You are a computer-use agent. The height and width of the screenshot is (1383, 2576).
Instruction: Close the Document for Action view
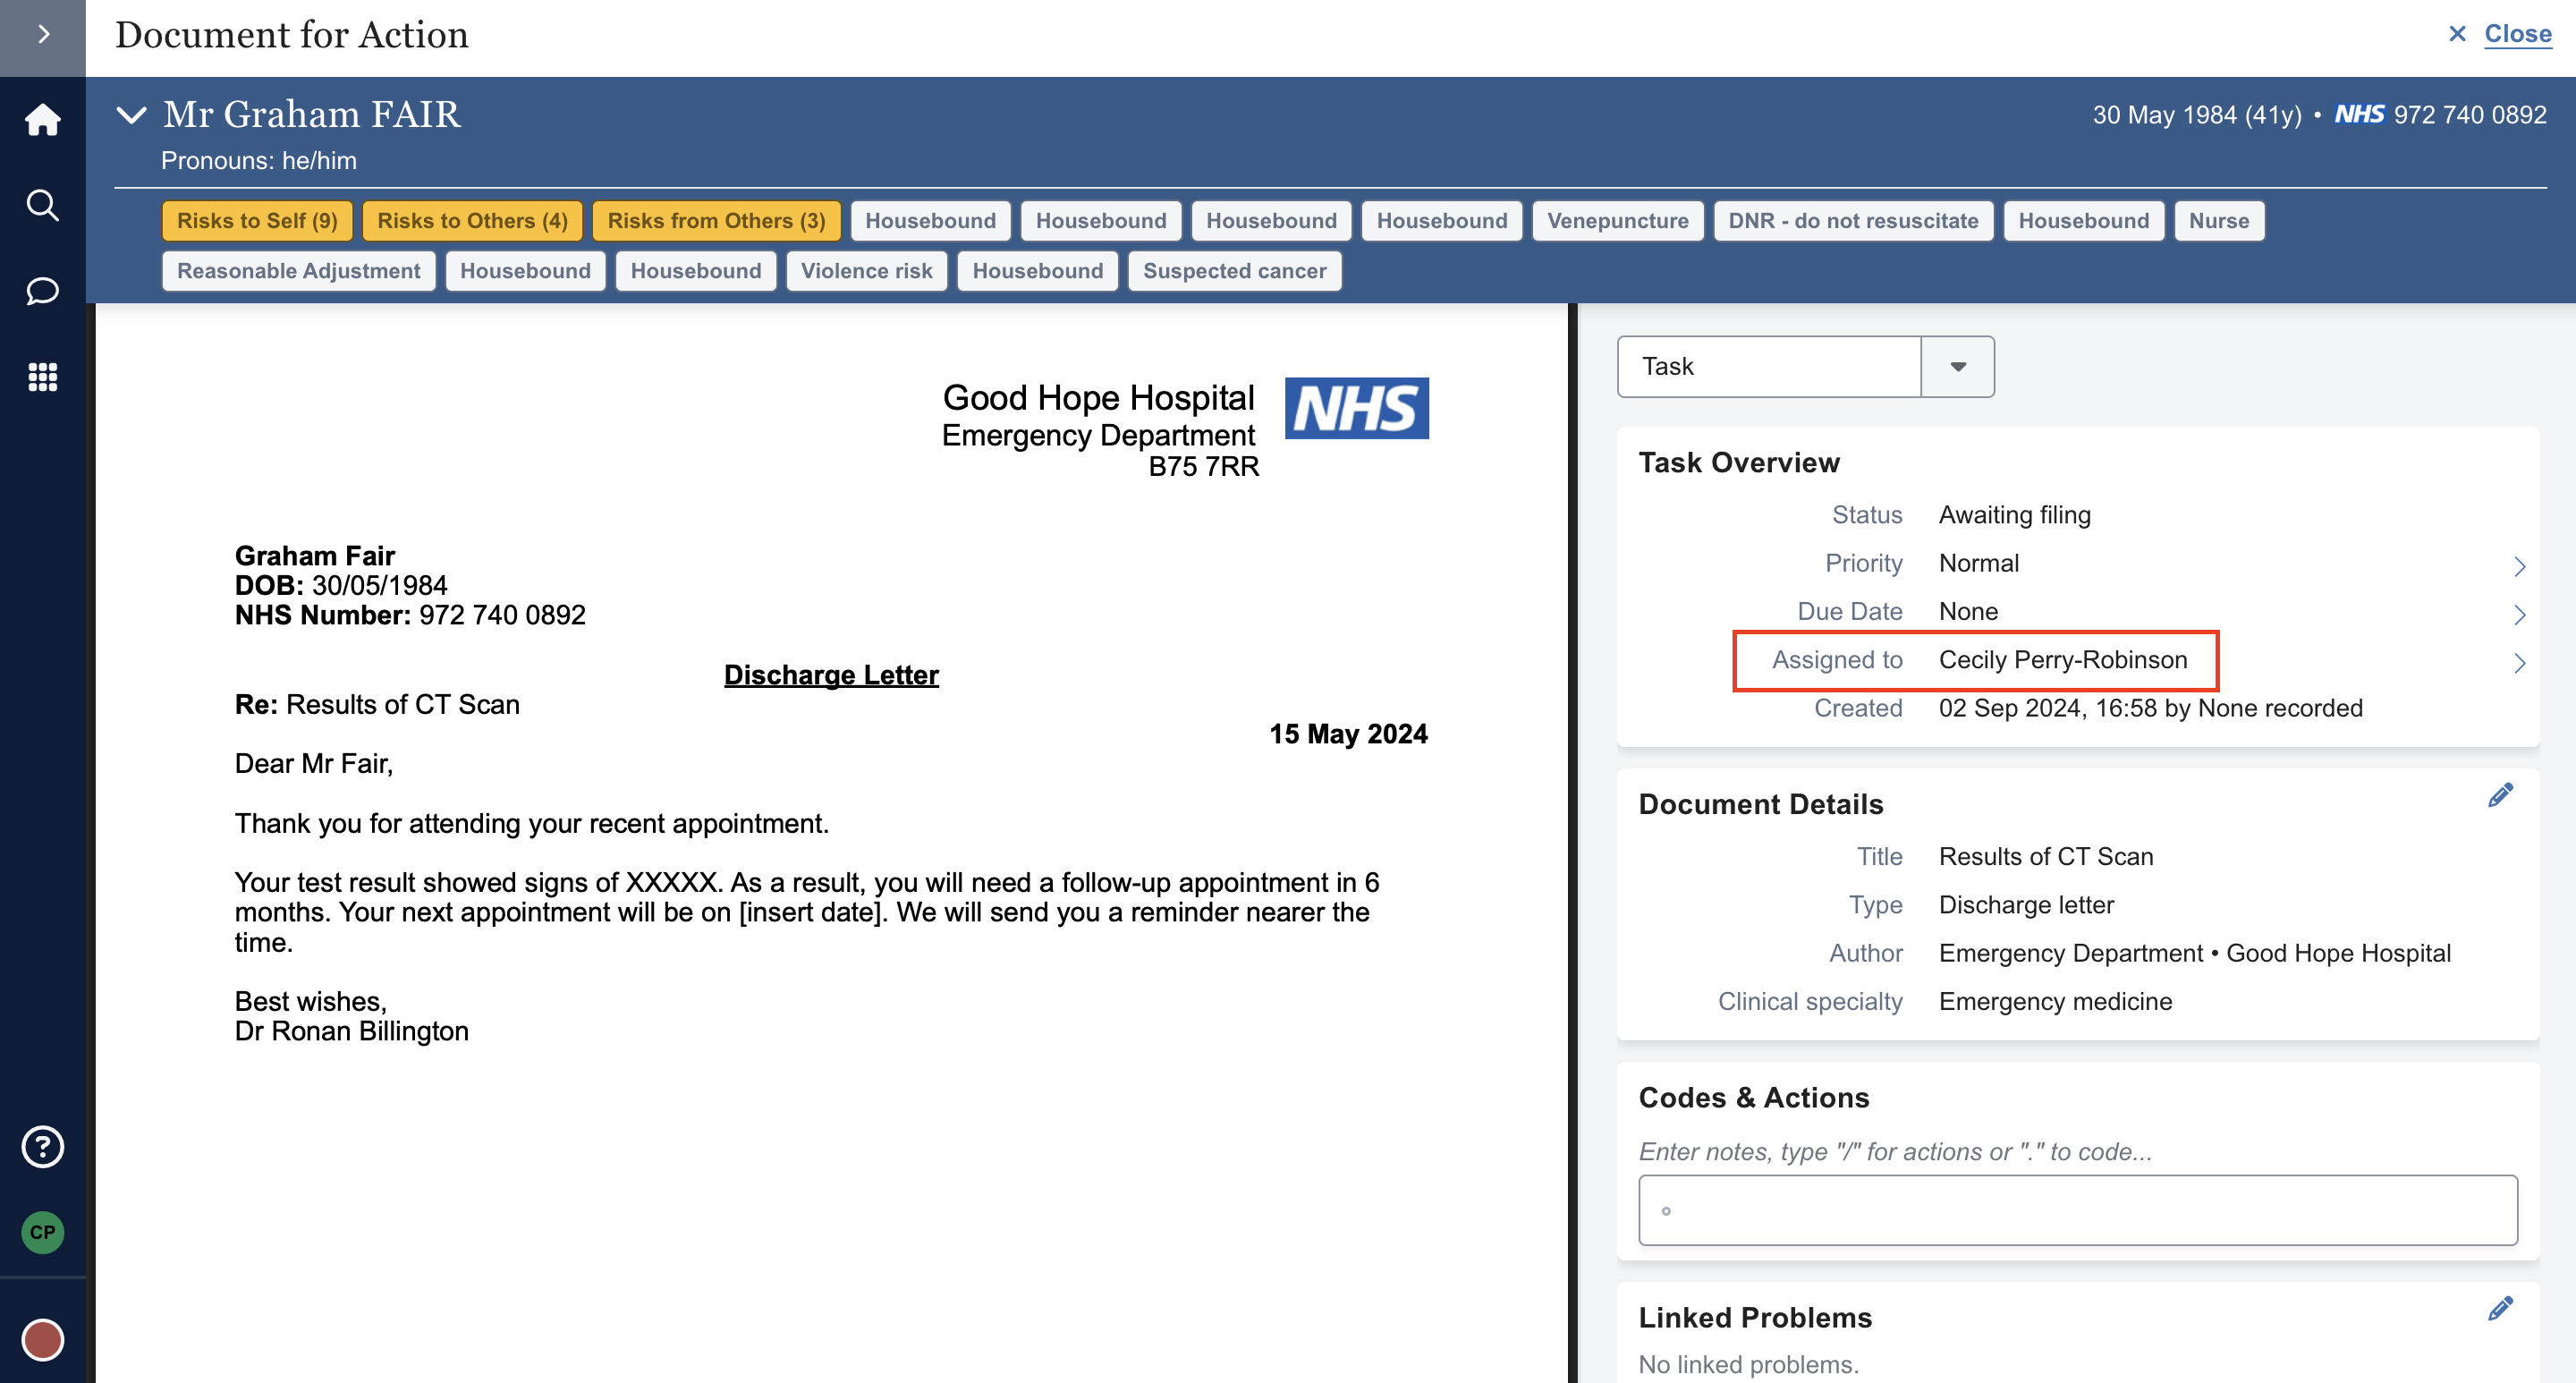2516,34
